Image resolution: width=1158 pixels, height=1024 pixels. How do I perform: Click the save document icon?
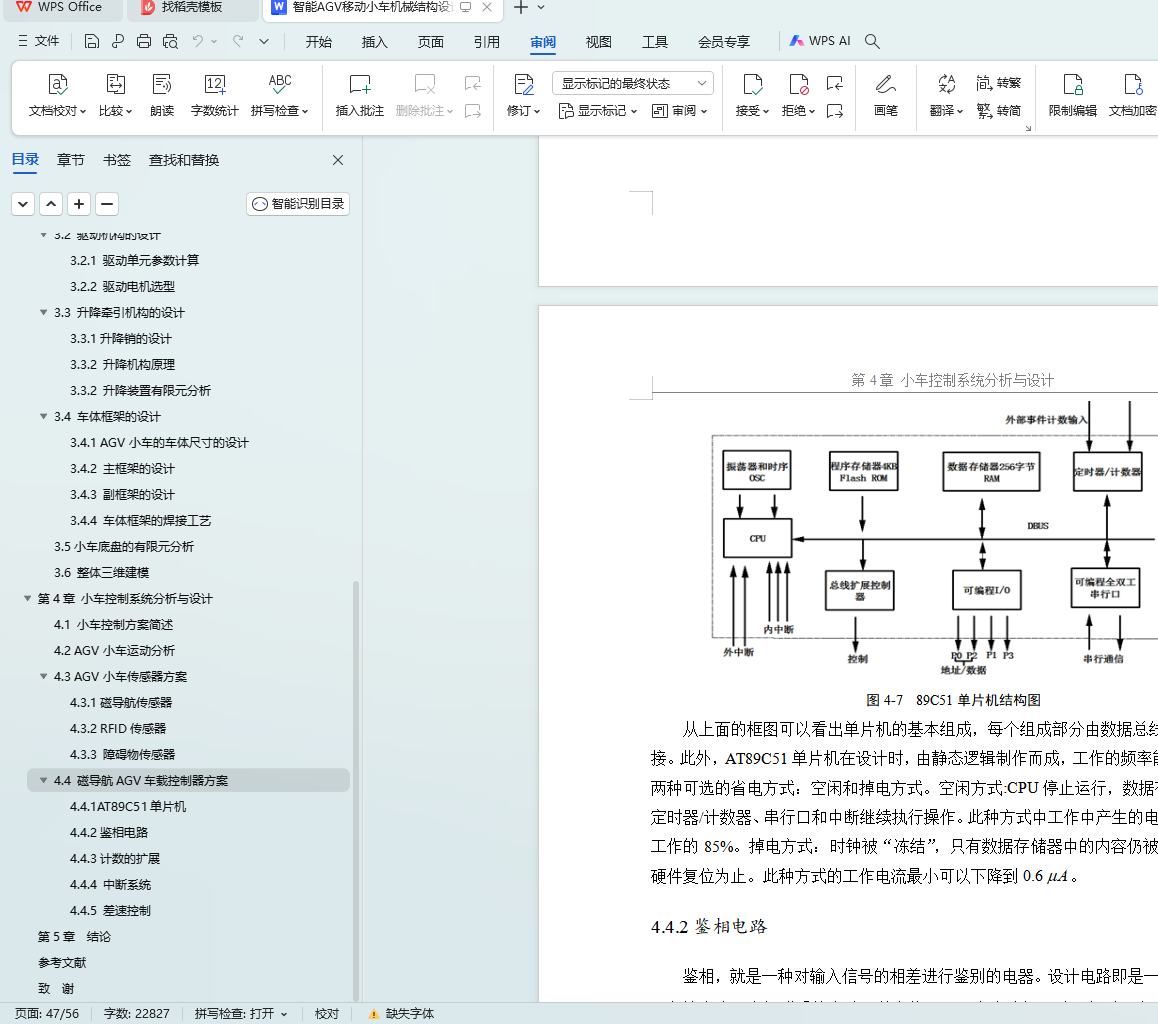(92, 41)
